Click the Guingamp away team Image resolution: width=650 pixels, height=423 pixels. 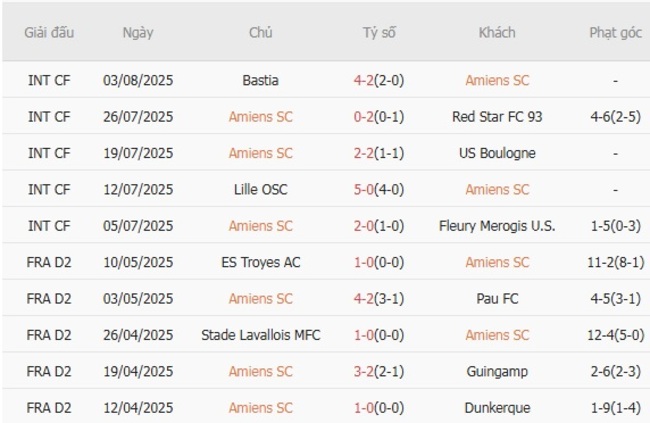pyautogui.click(x=497, y=371)
